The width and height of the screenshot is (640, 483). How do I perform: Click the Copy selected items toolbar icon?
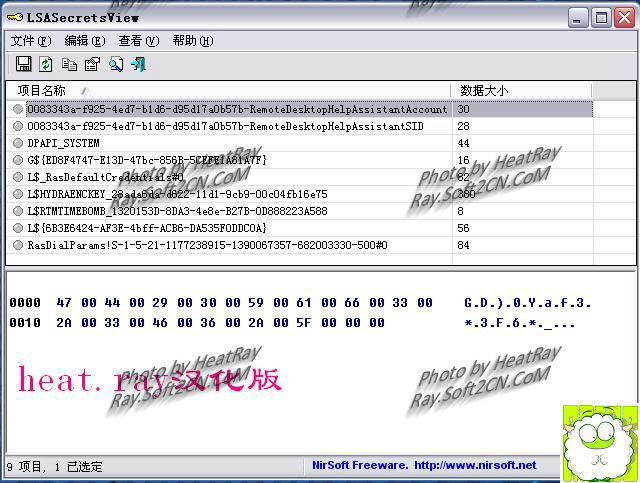click(69, 65)
